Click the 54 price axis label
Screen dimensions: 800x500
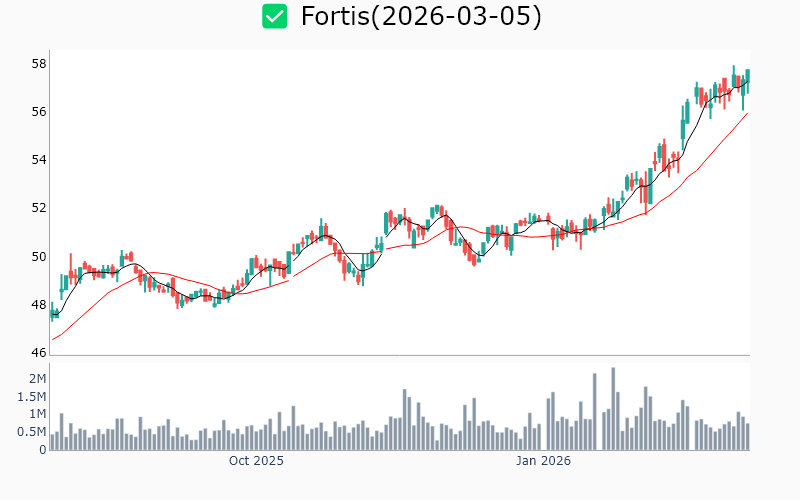click(x=39, y=160)
